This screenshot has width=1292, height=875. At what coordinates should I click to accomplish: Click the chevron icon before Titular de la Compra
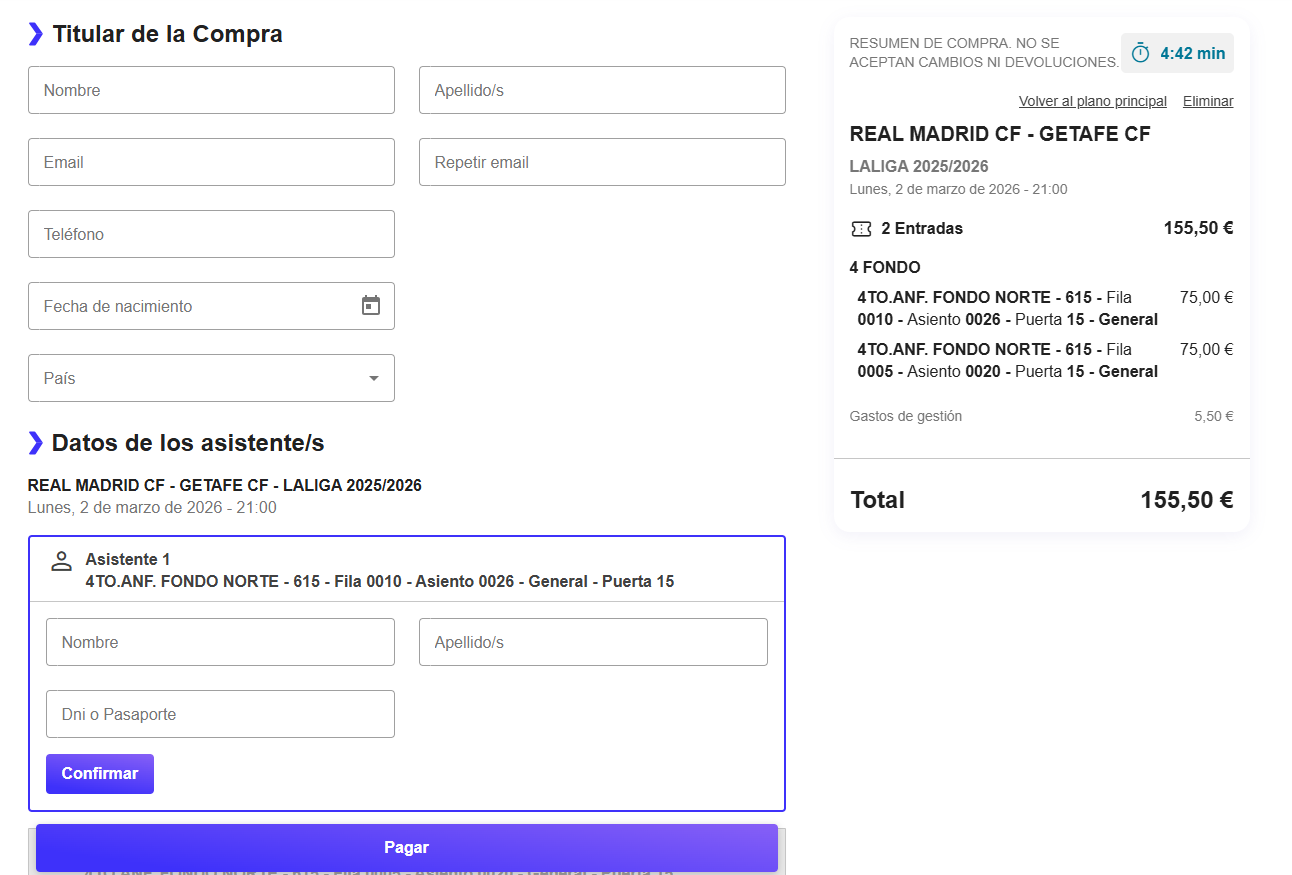pyautogui.click(x=36, y=34)
